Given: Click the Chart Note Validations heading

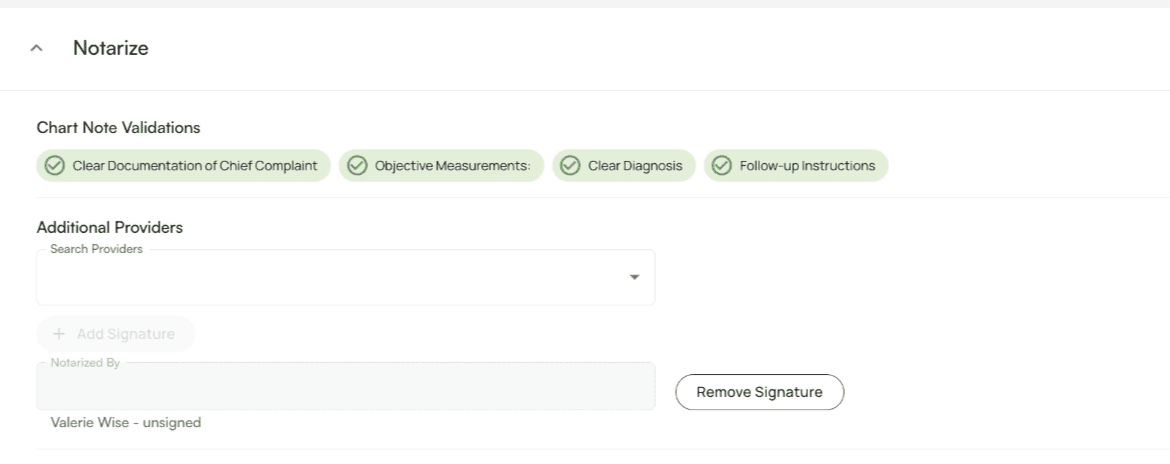Looking at the screenshot, I should coord(118,128).
